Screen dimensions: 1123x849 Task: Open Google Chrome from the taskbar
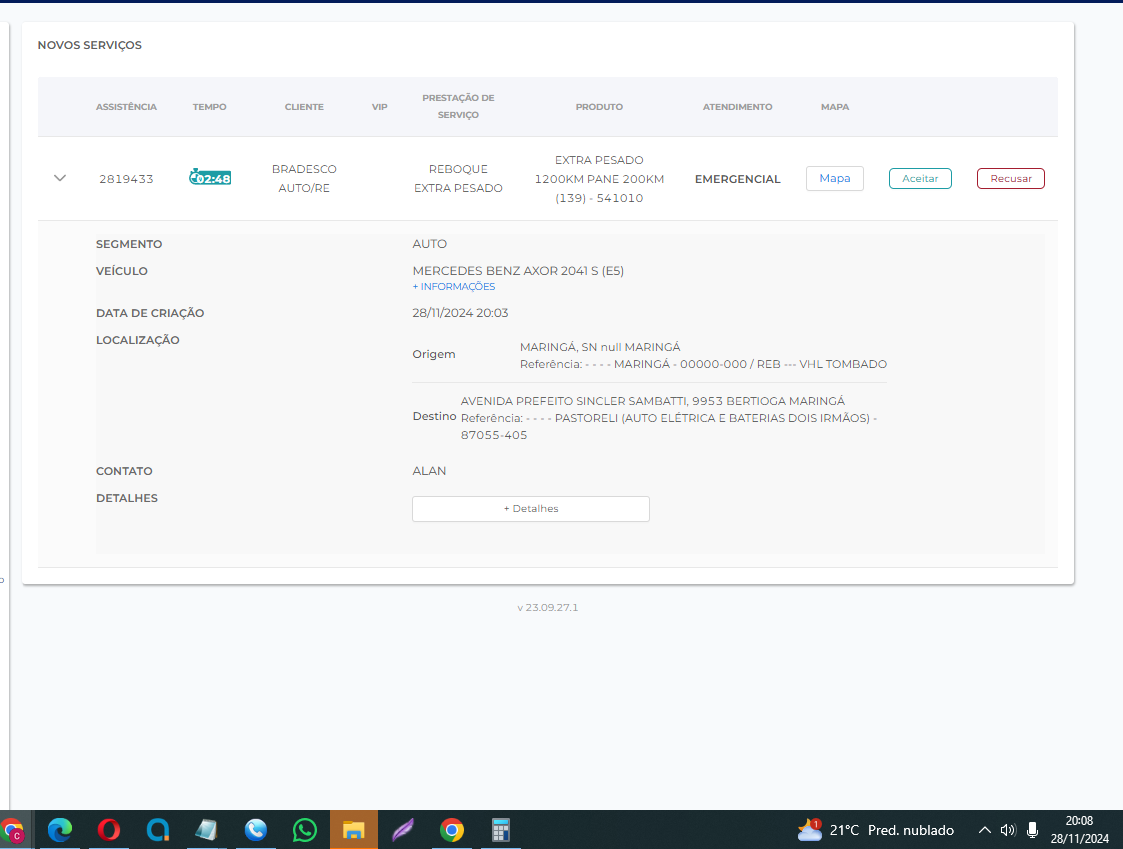click(452, 830)
